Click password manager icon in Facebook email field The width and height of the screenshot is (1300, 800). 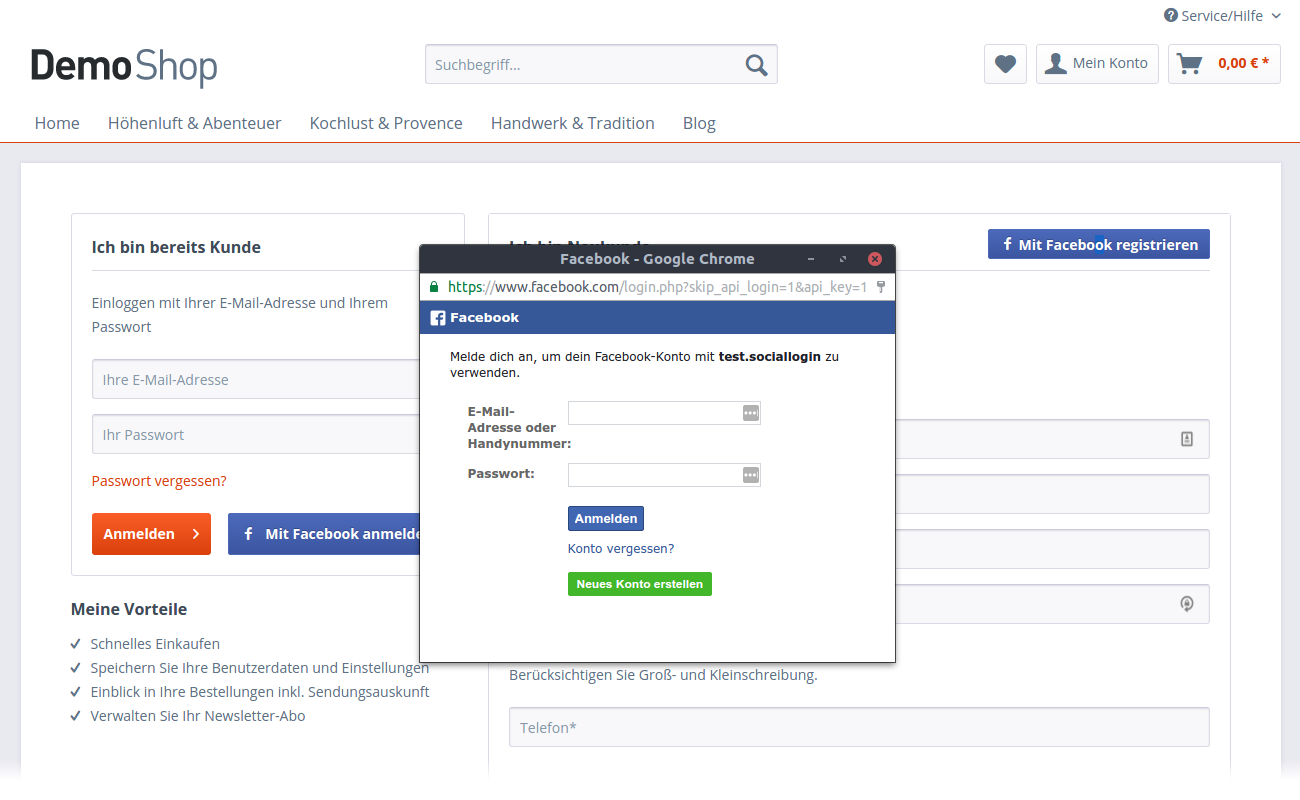(x=751, y=413)
